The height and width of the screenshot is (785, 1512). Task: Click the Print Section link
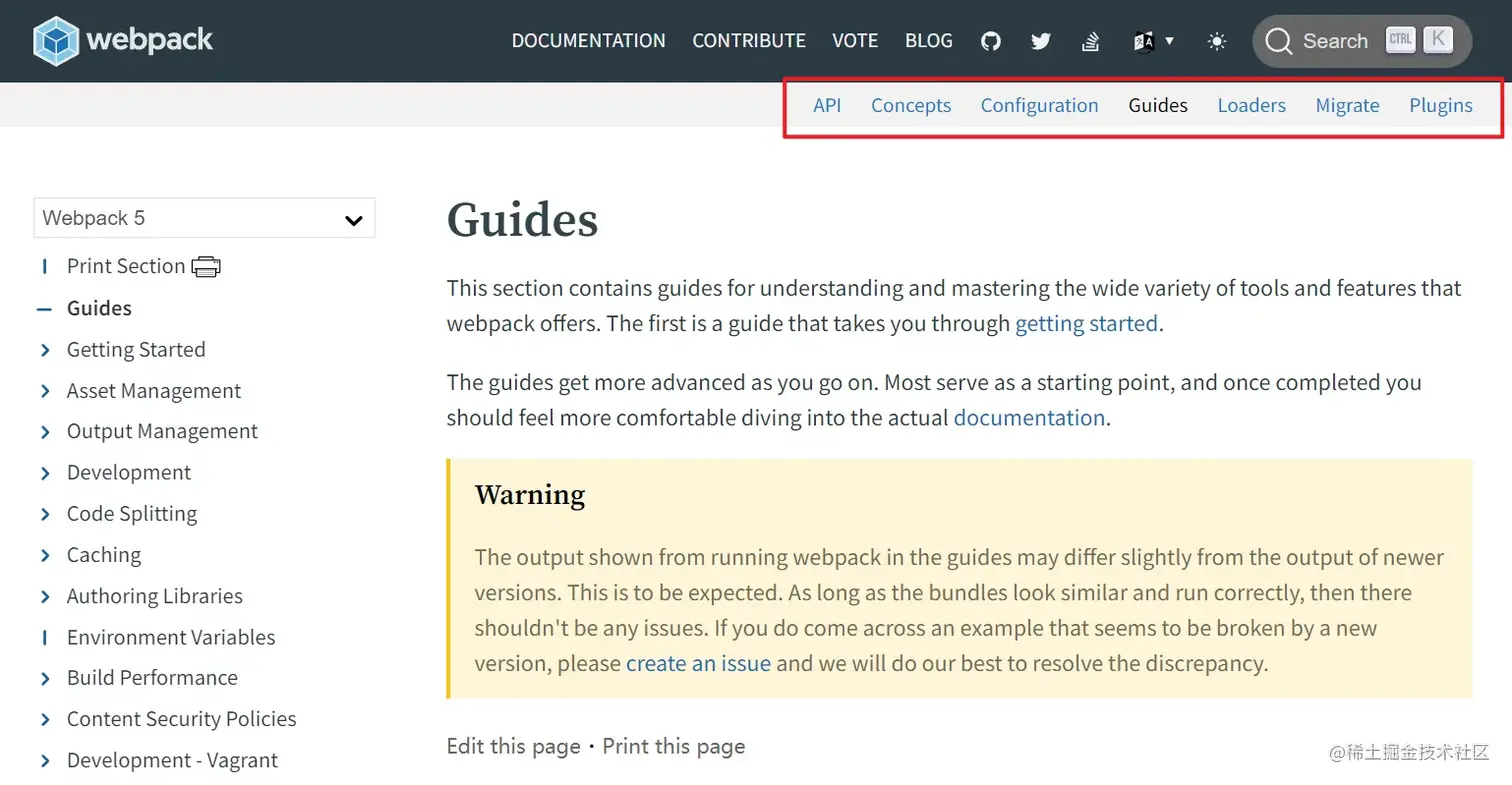pyautogui.click(x=126, y=266)
